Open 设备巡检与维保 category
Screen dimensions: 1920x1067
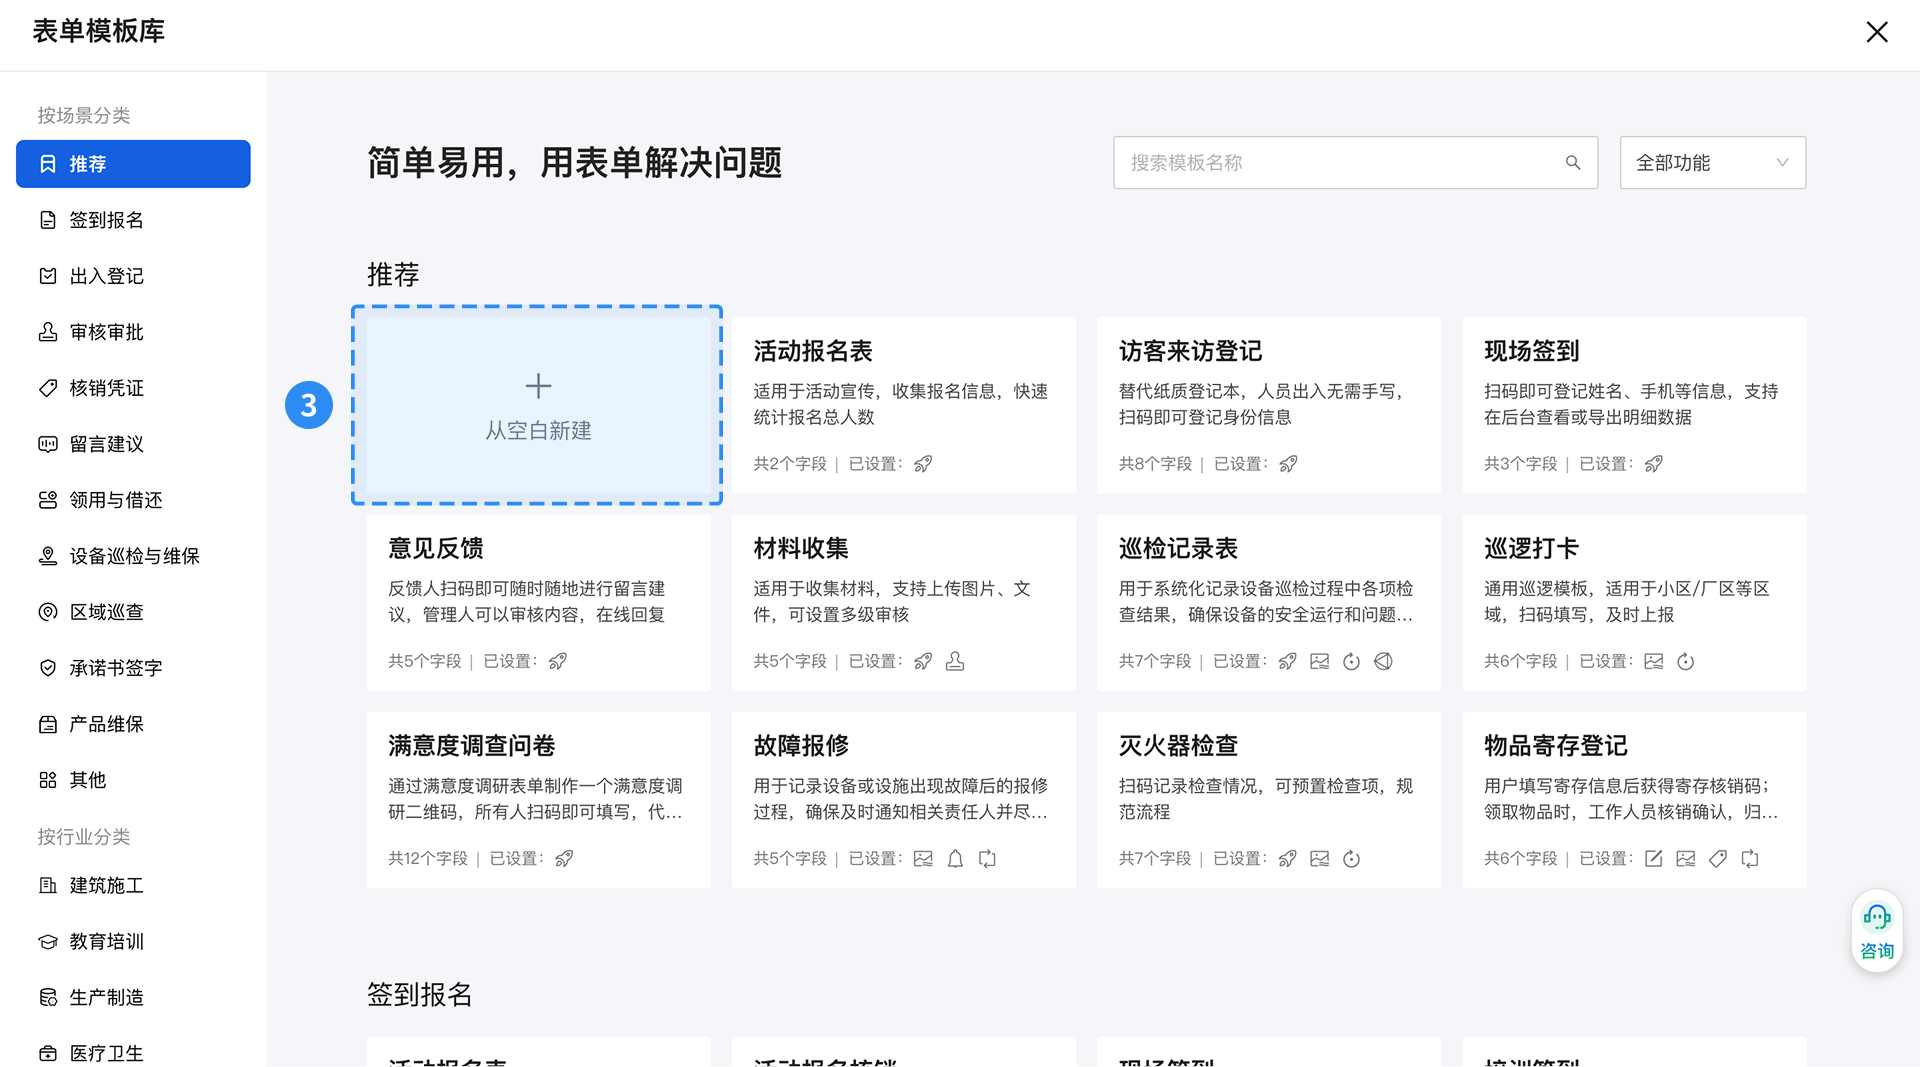[134, 556]
